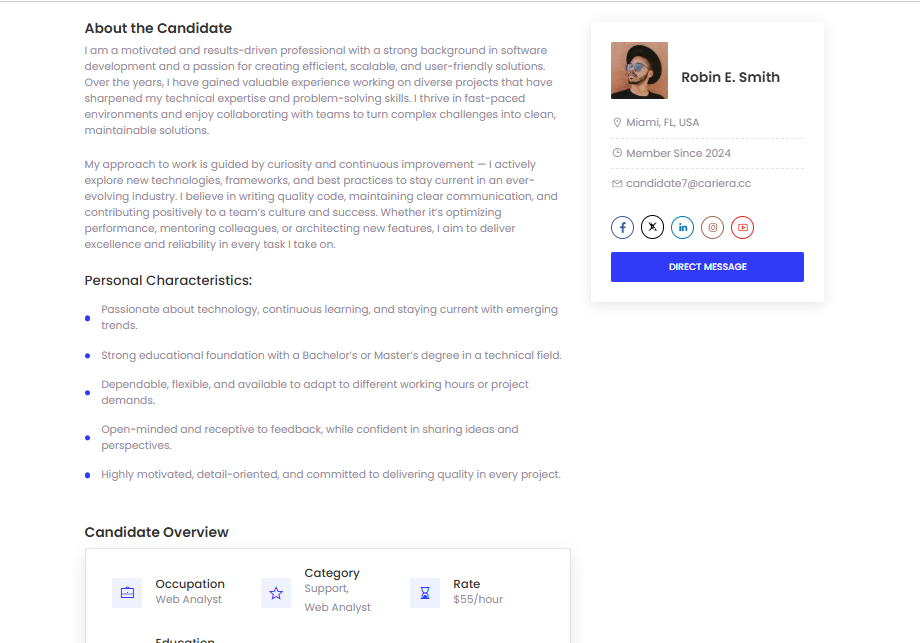Image resolution: width=920 pixels, height=643 pixels.
Task: Open the YouTube channel icon
Action: point(743,228)
